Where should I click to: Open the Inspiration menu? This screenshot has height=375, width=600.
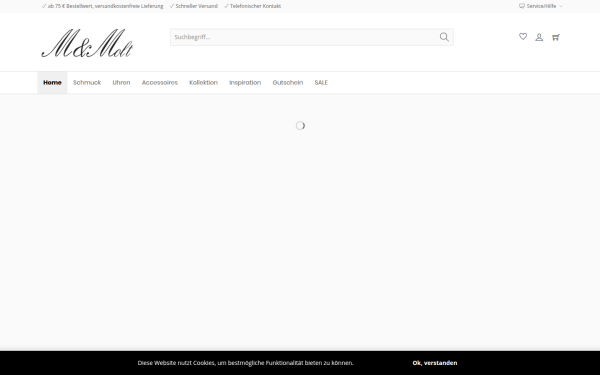click(x=245, y=83)
